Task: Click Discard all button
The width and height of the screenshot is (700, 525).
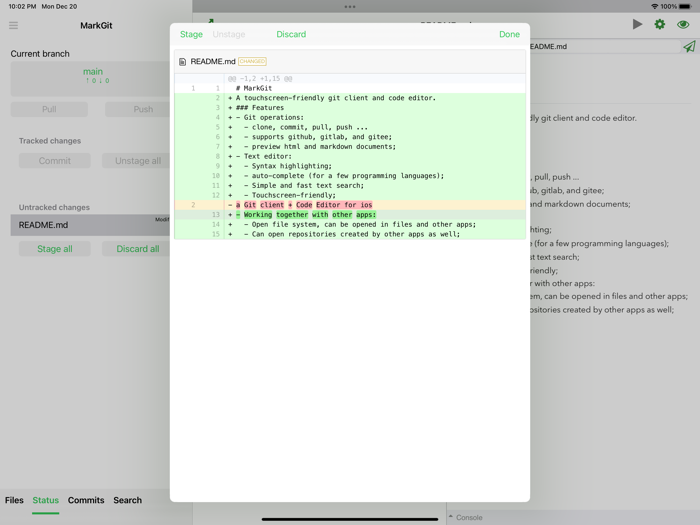Action: pyautogui.click(x=136, y=249)
